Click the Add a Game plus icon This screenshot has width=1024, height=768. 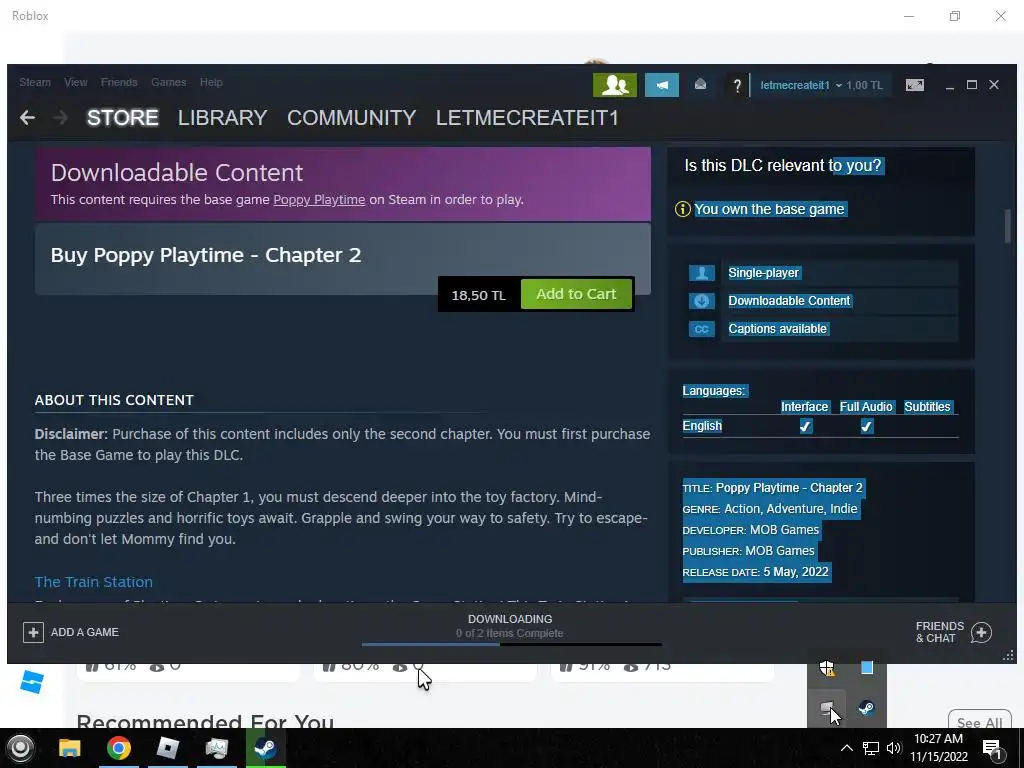pos(33,632)
